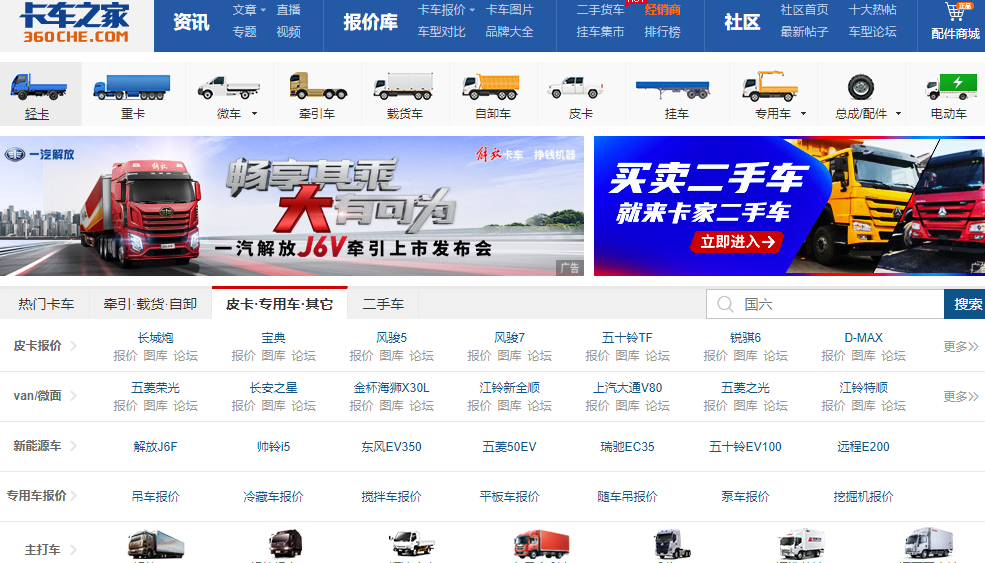The width and height of the screenshot is (985, 563).
Task: Click the magnifier icon in search box
Action: tap(725, 304)
